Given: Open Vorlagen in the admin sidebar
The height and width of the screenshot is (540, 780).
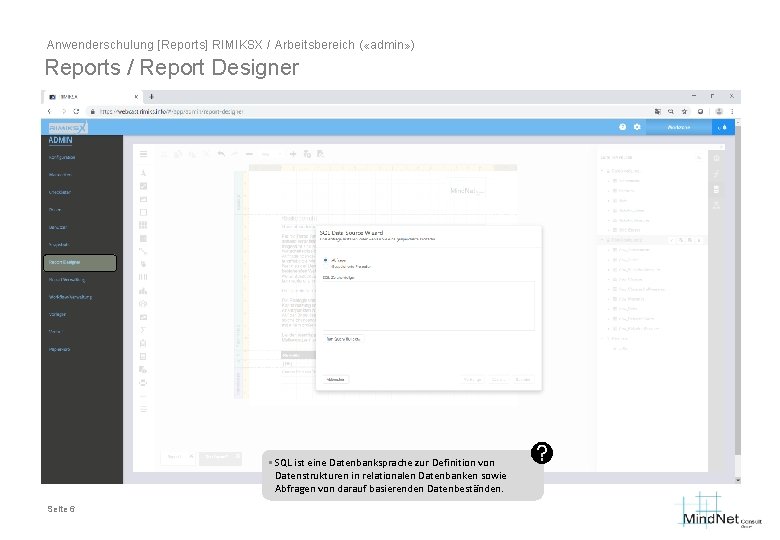Looking at the screenshot, I should [58, 315].
